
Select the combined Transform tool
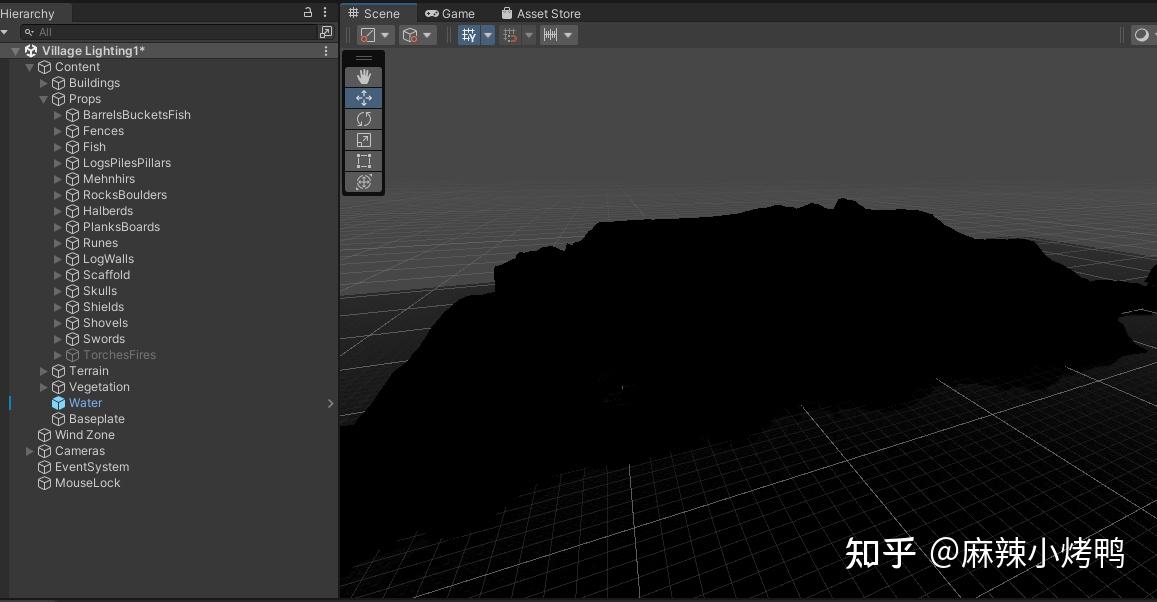point(363,181)
